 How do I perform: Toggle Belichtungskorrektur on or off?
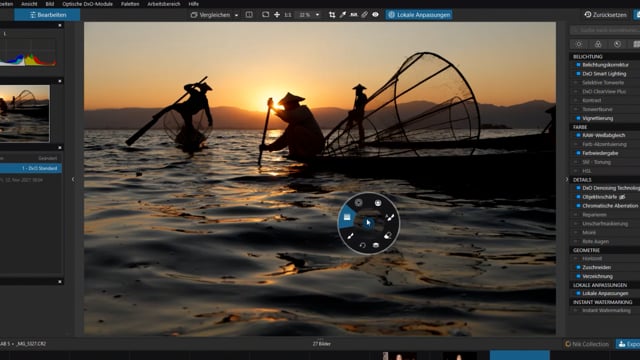point(578,64)
